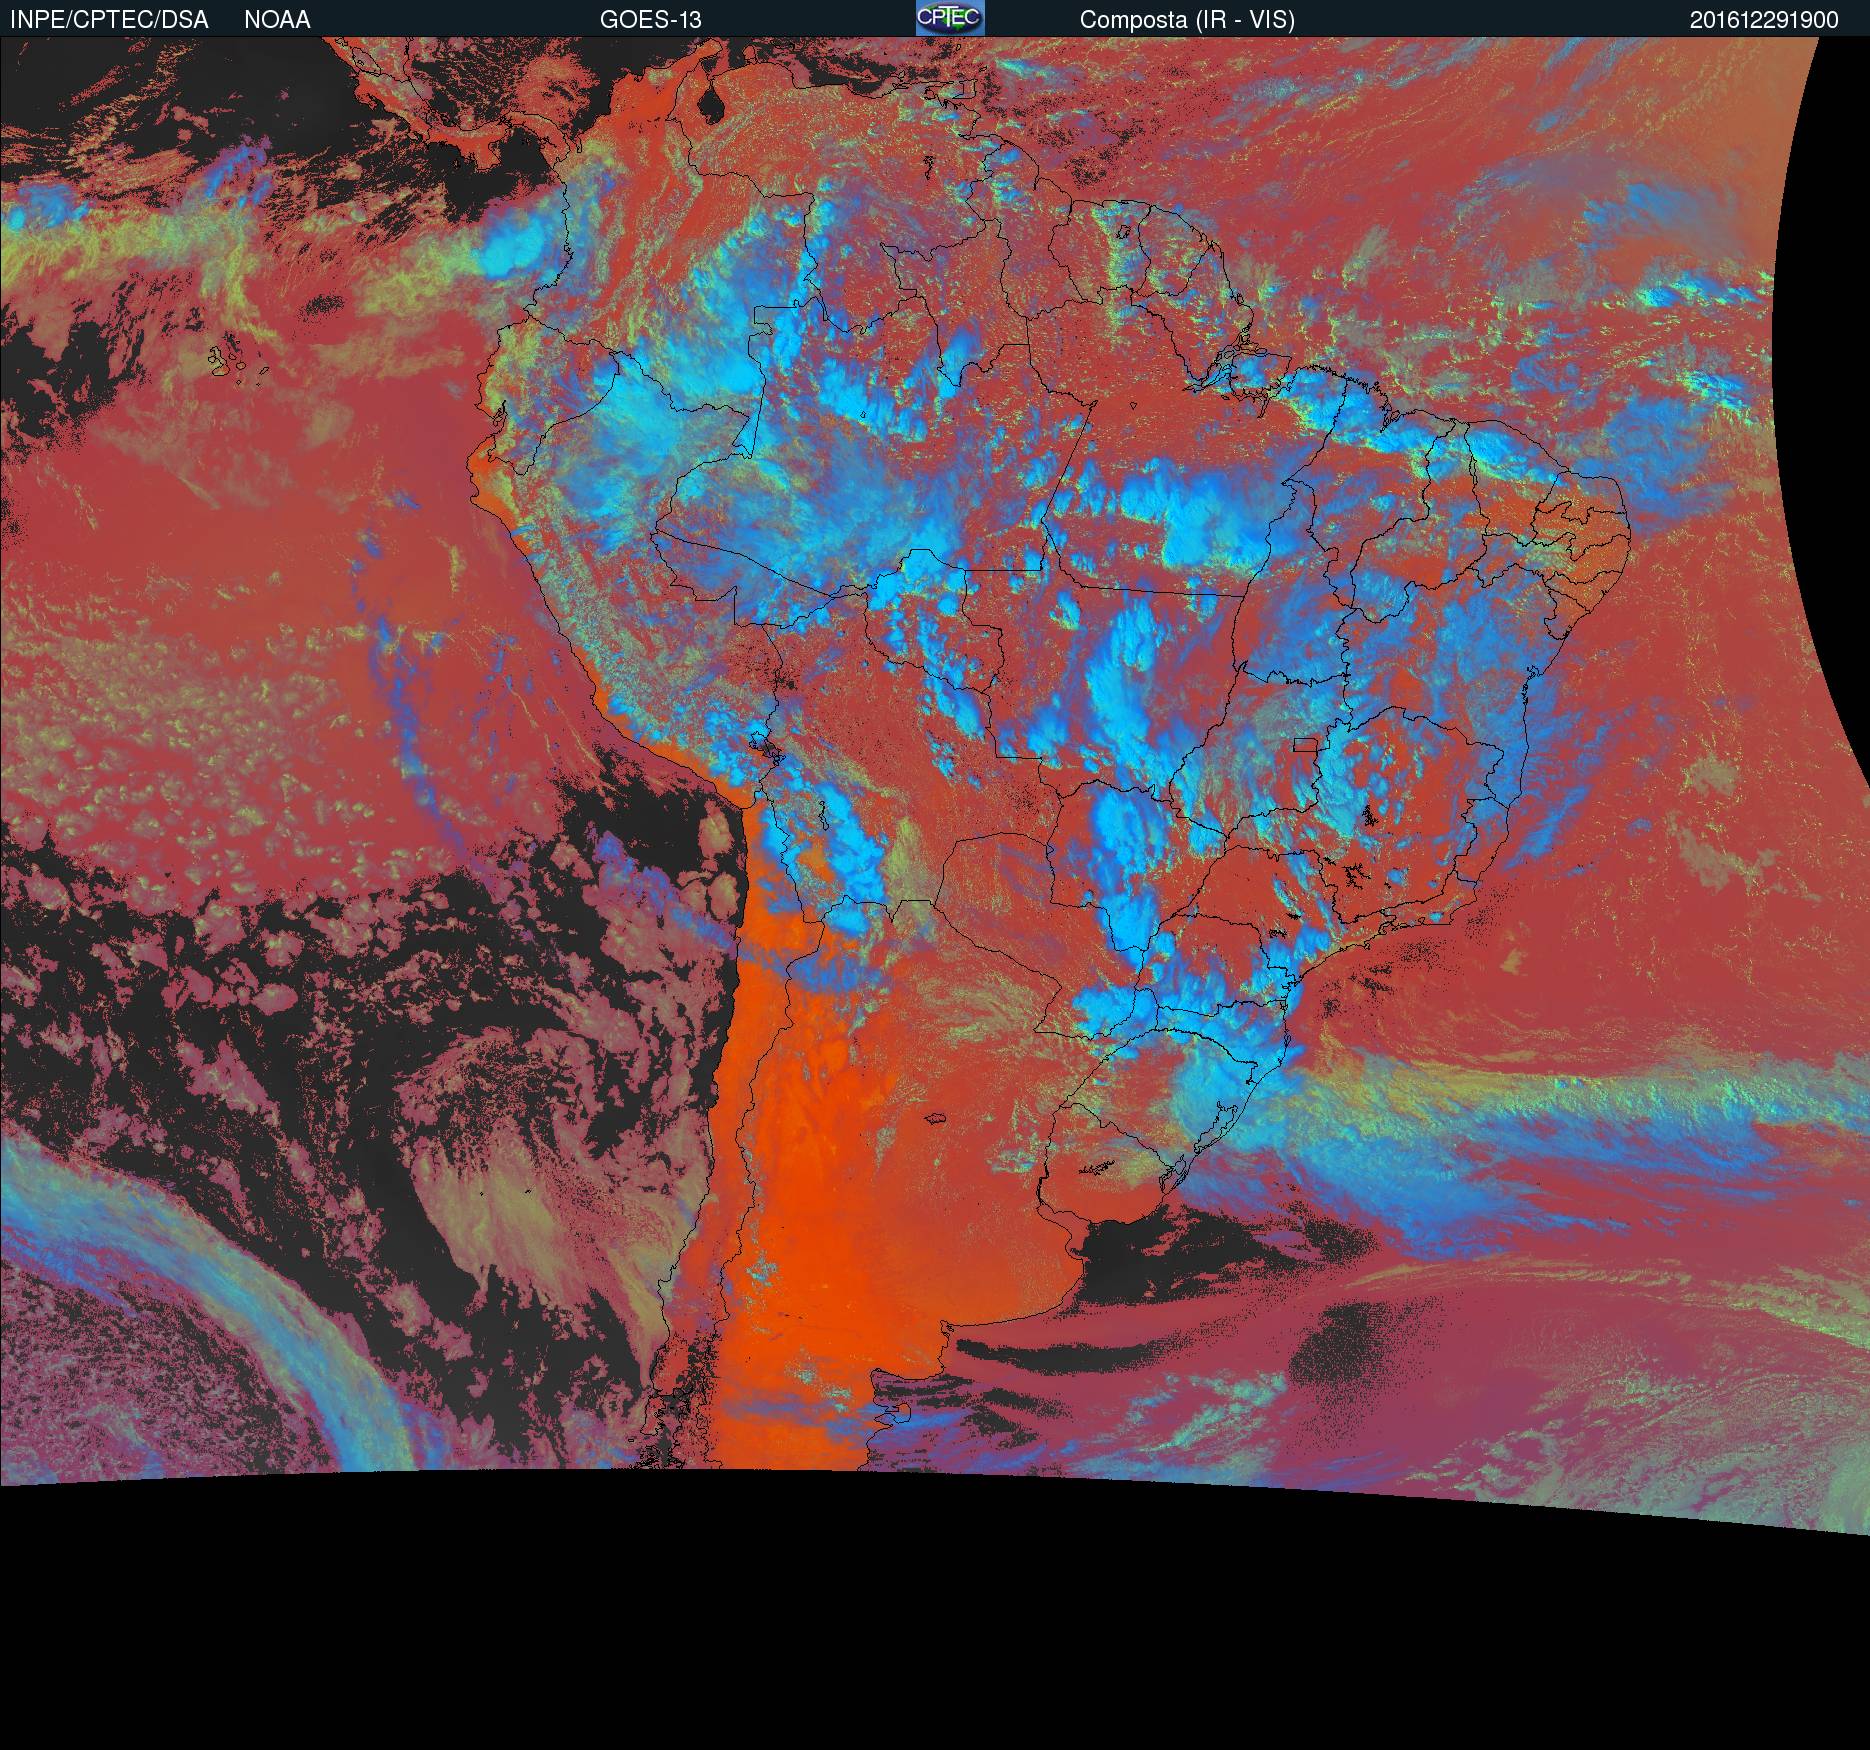Click Lake Maracaibo's outline in northern Venezuela
Image resolution: width=1870 pixels, height=1750 pixels.
pyautogui.click(x=712, y=104)
